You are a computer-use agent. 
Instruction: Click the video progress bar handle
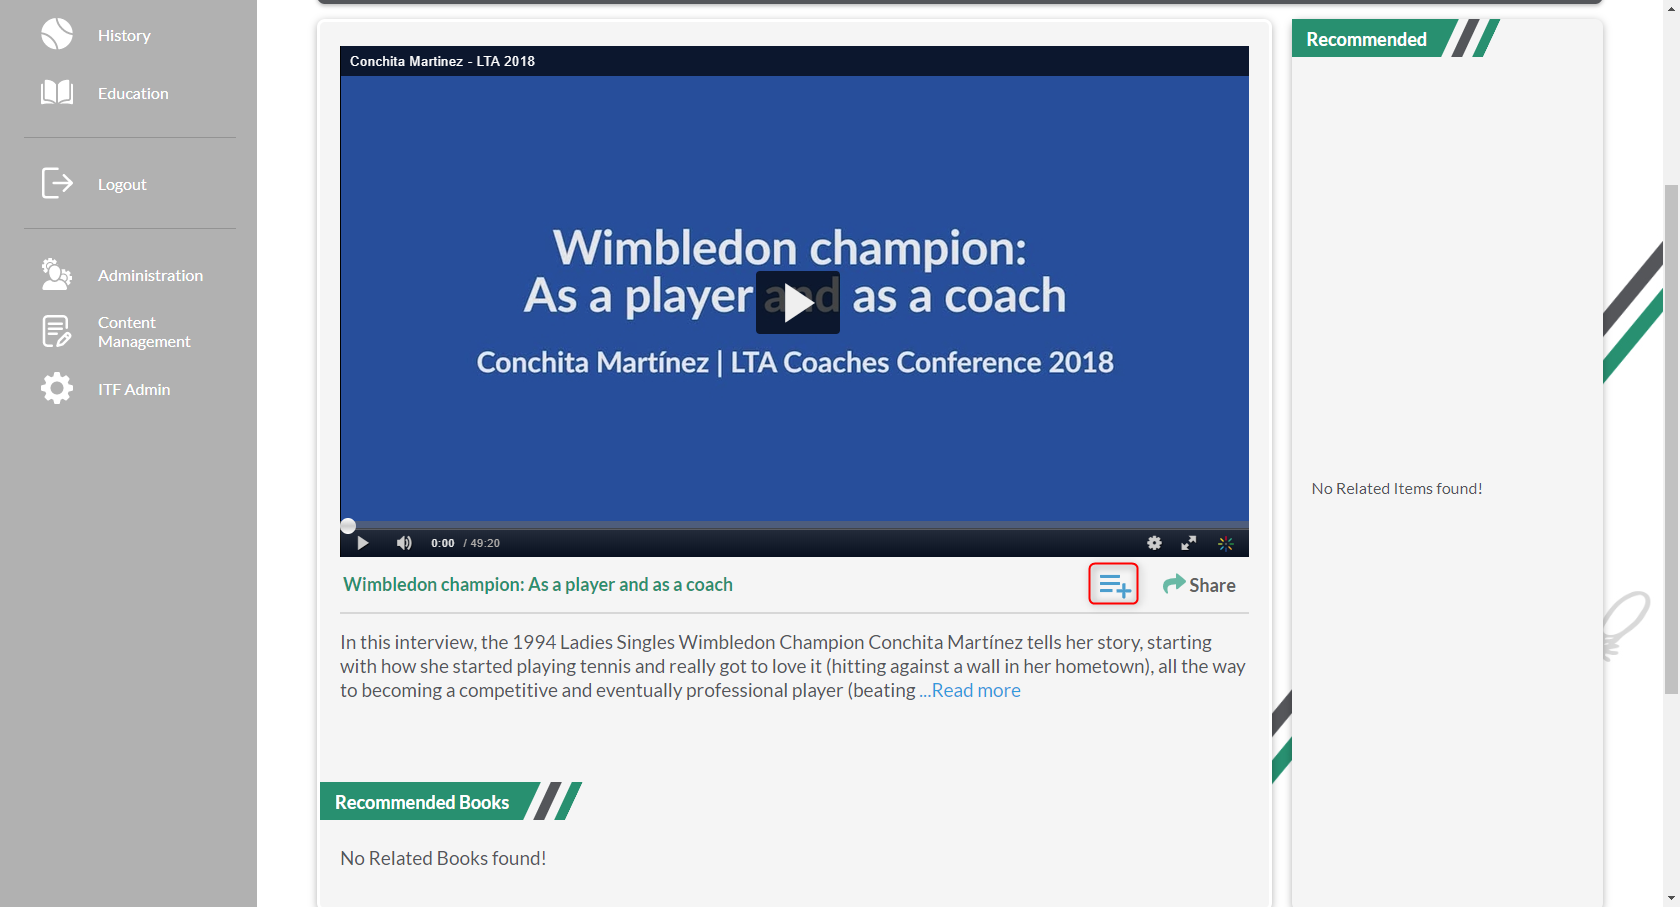click(348, 525)
